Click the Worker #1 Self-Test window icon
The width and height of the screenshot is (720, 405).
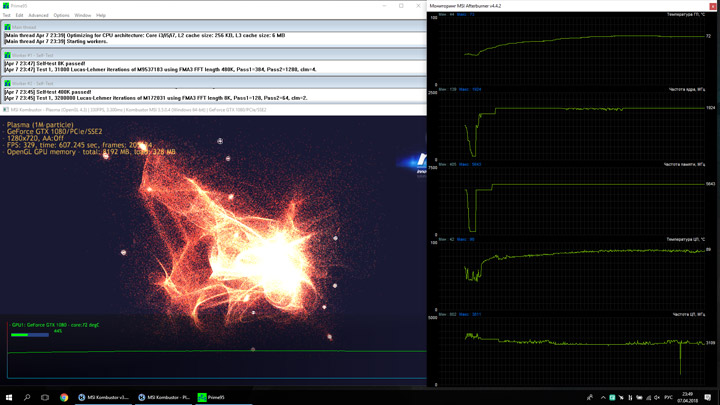pyautogui.click(x=7, y=55)
